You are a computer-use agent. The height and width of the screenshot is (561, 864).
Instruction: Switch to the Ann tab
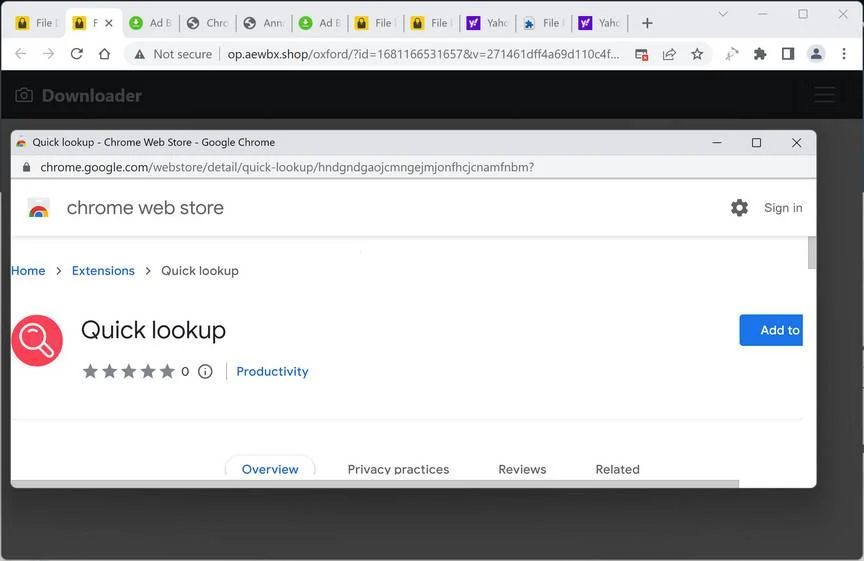[264, 23]
